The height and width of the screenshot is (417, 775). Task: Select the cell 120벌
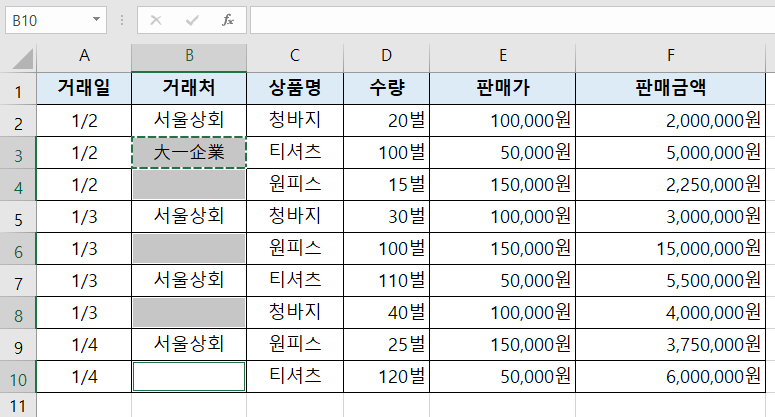tap(387, 377)
